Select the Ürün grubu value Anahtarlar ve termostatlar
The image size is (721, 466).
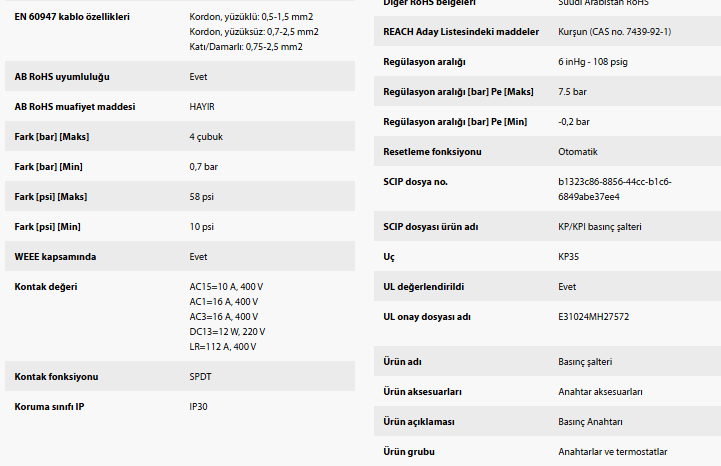tap(612, 452)
